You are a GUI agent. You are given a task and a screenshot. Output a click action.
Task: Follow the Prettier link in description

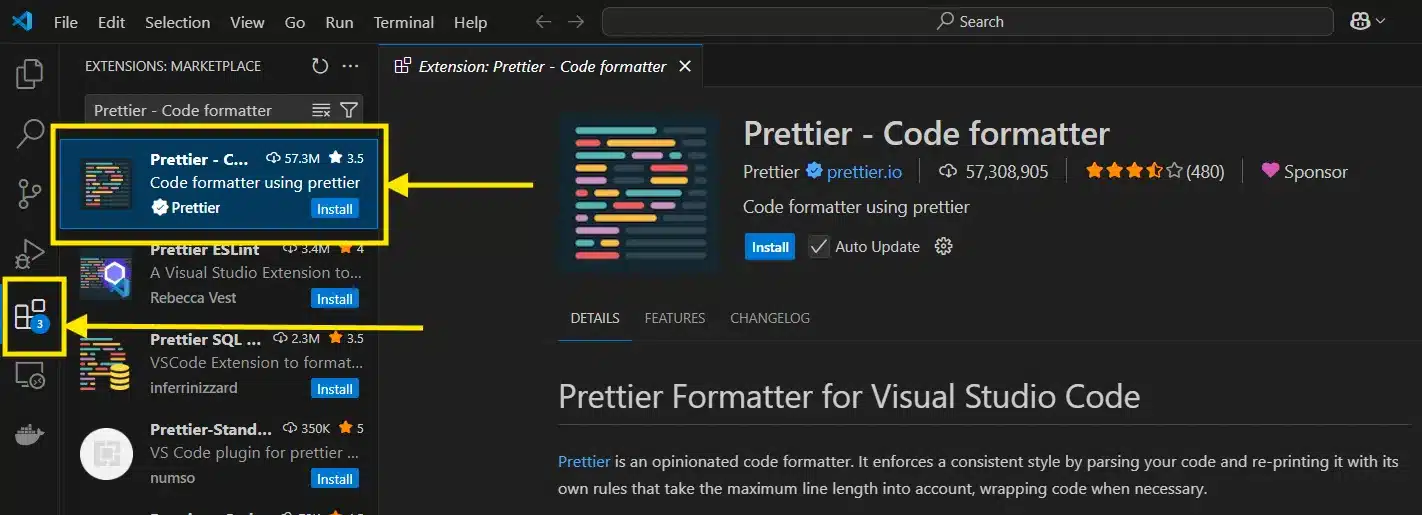tap(584, 461)
